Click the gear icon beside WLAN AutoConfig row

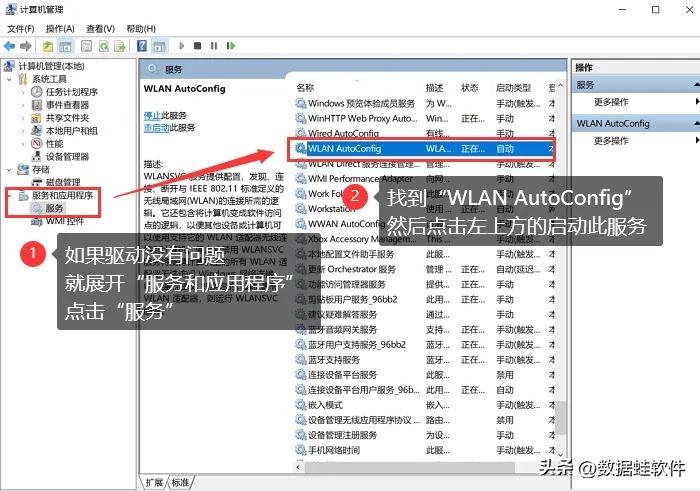tap(301, 148)
